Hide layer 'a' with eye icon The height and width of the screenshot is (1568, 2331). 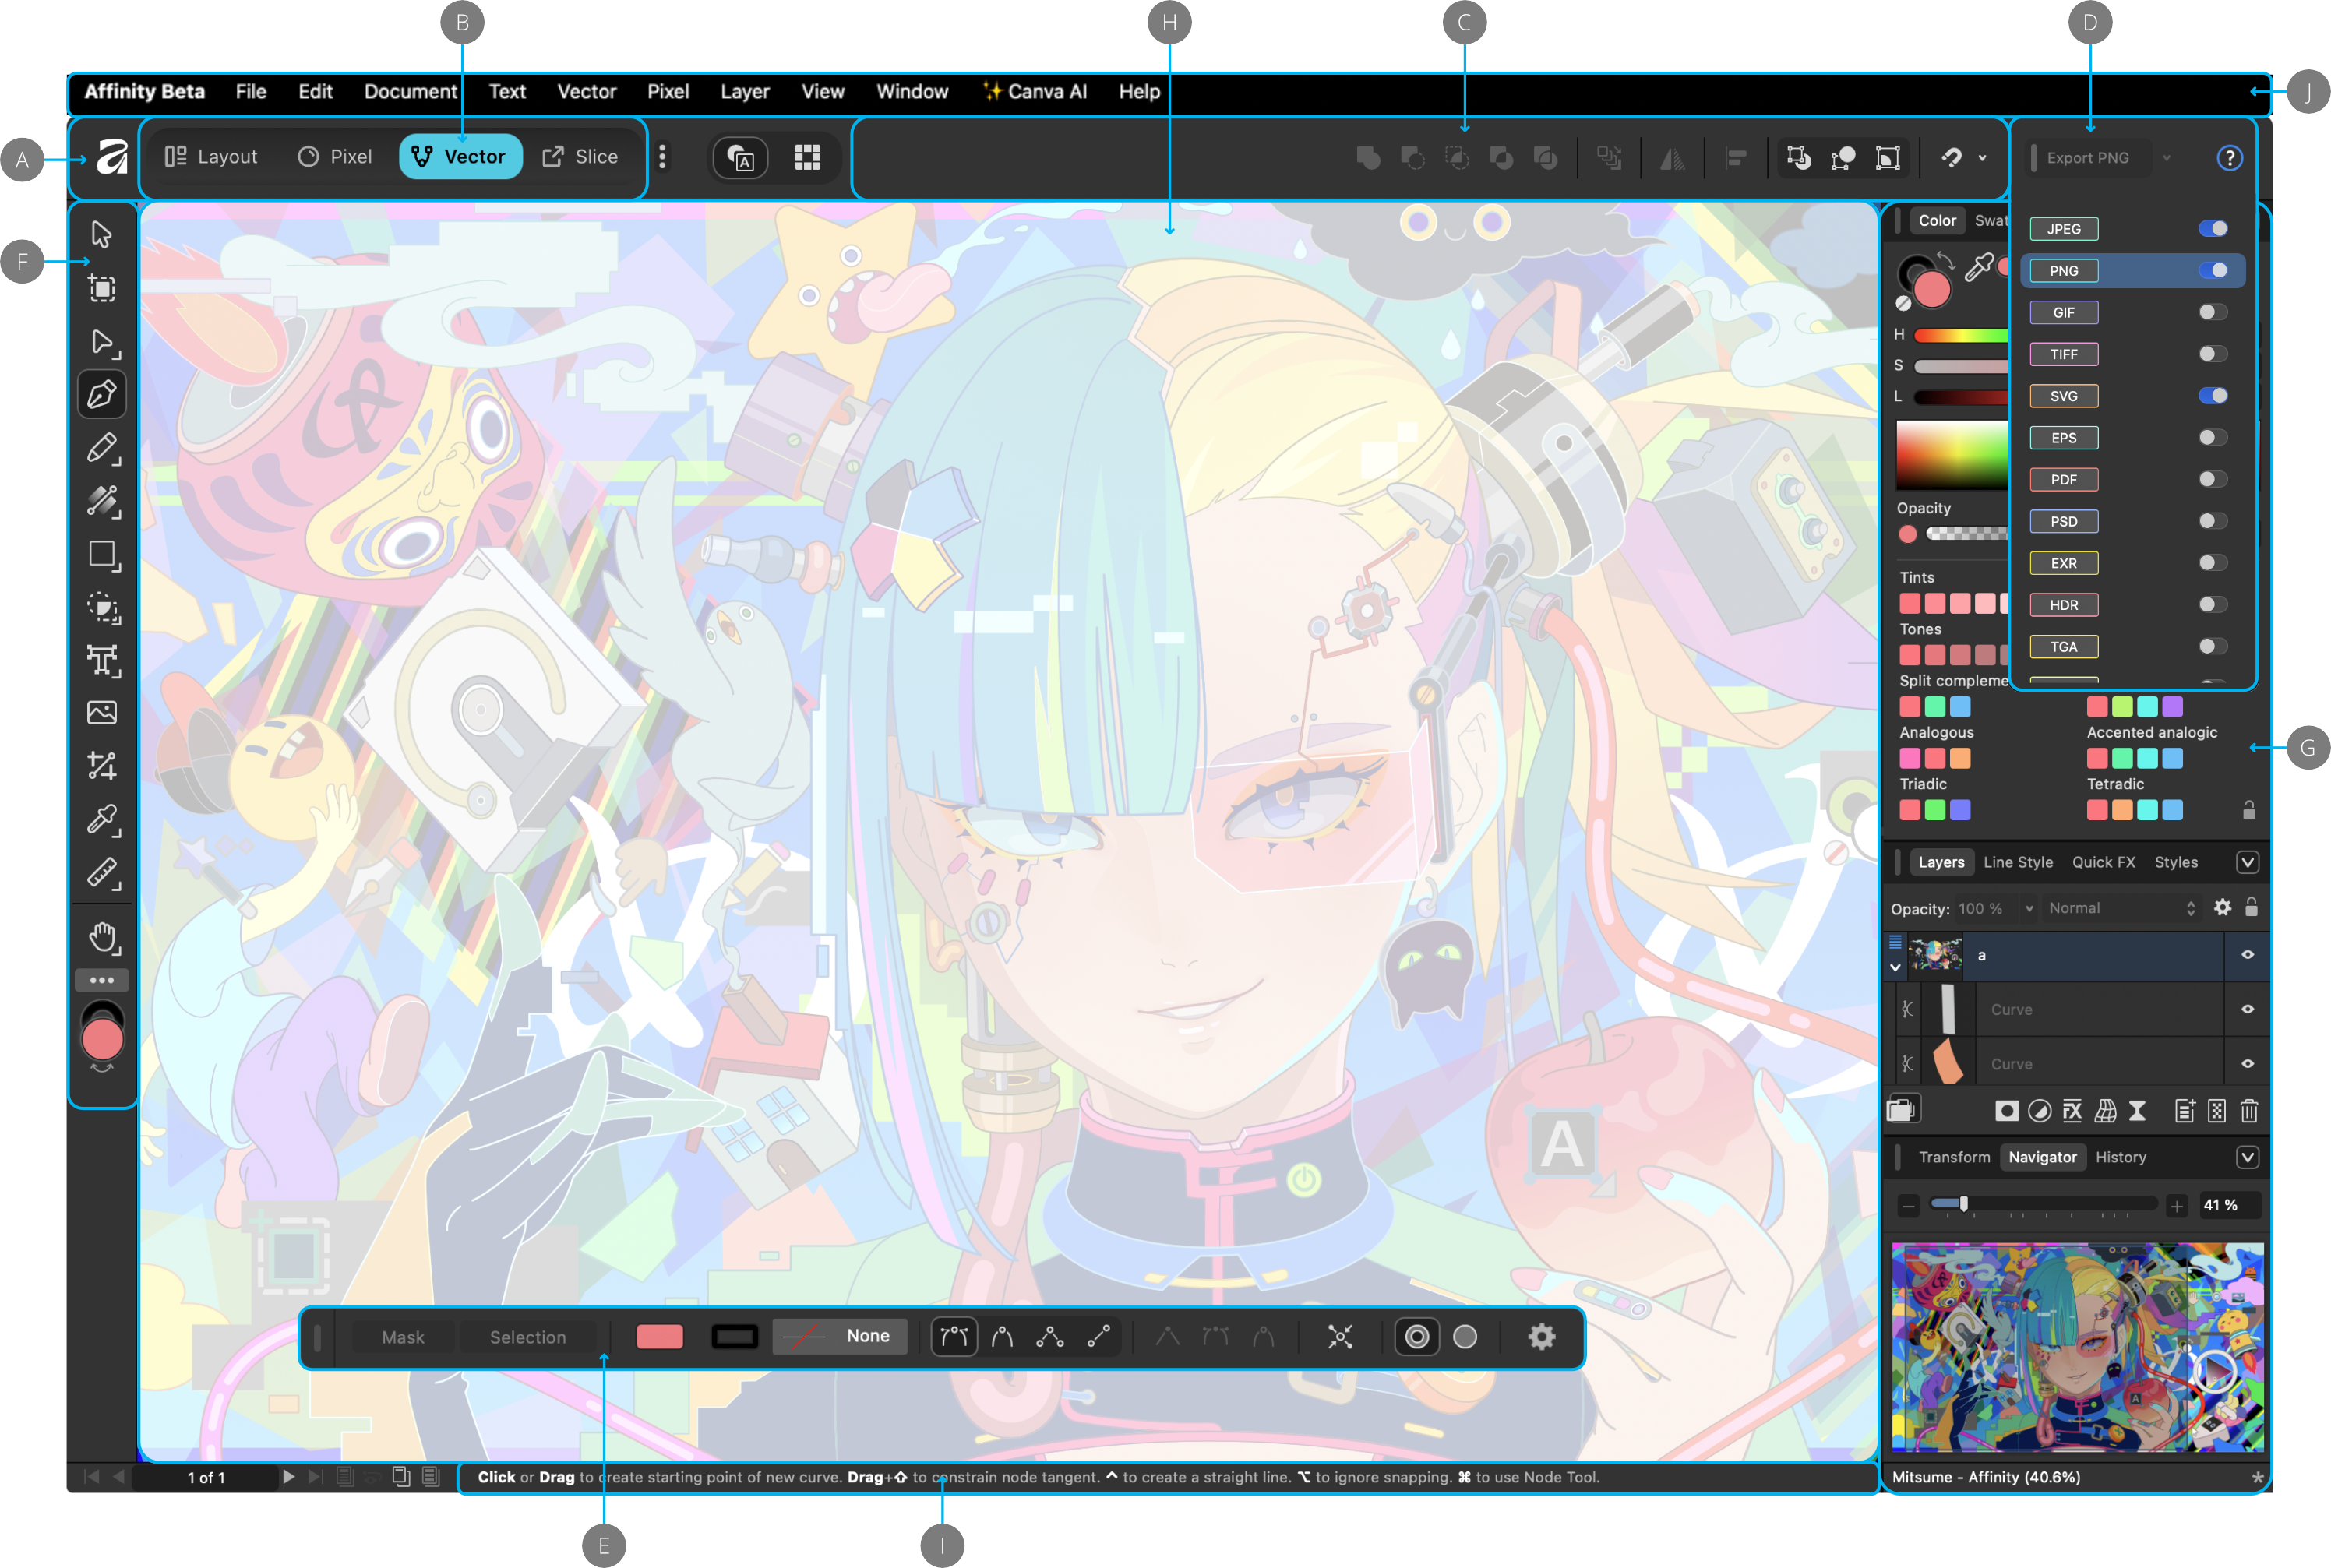coord(2247,955)
